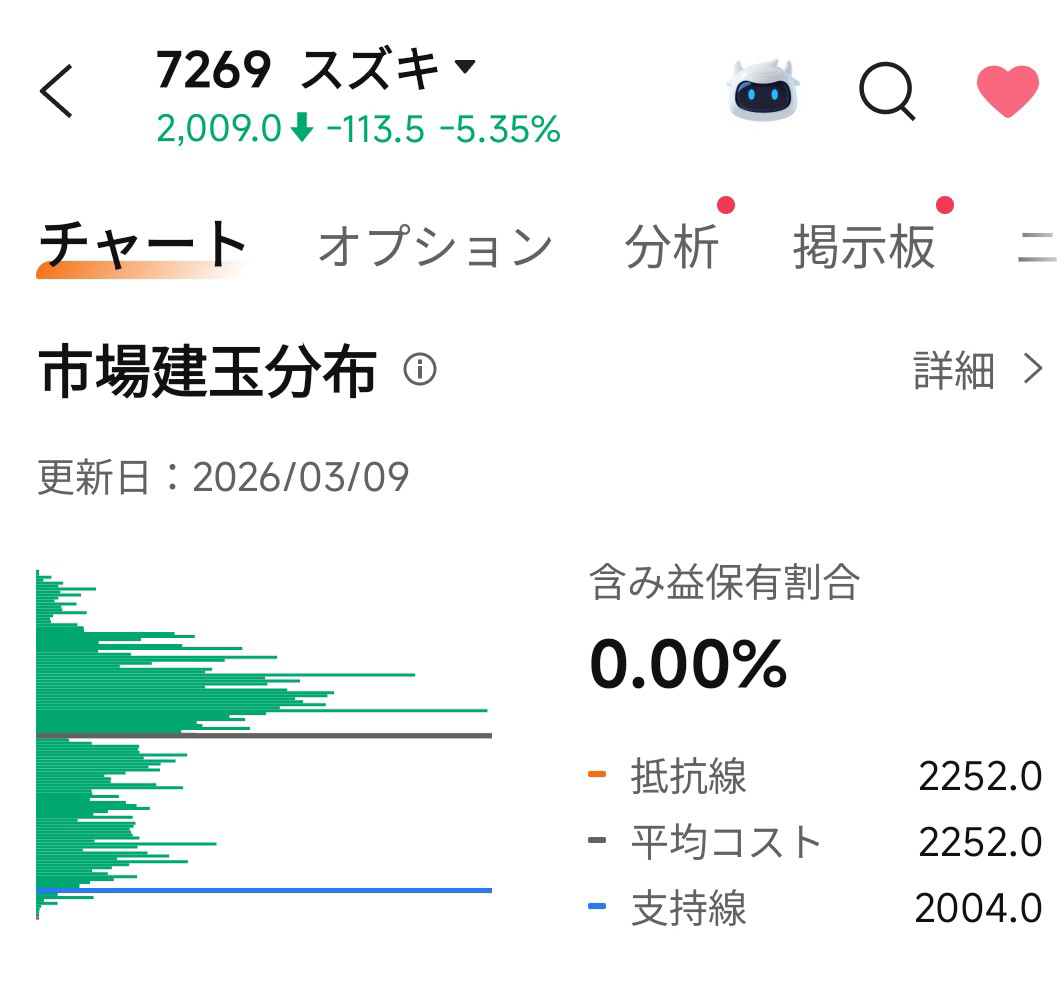Image resolution: width=1058 pixels, height=1008 pixels.
Task: Click the orange 抵抗線 legend marker
Action: (599, 773)
